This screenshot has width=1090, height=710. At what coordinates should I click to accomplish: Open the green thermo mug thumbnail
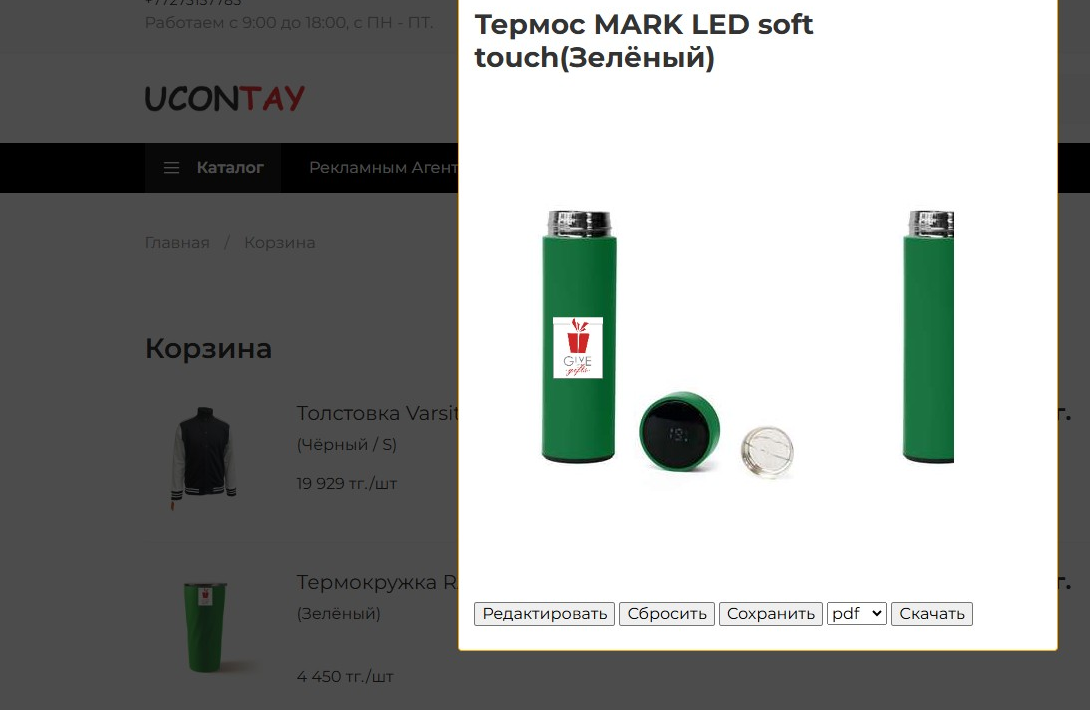[205, 627]
